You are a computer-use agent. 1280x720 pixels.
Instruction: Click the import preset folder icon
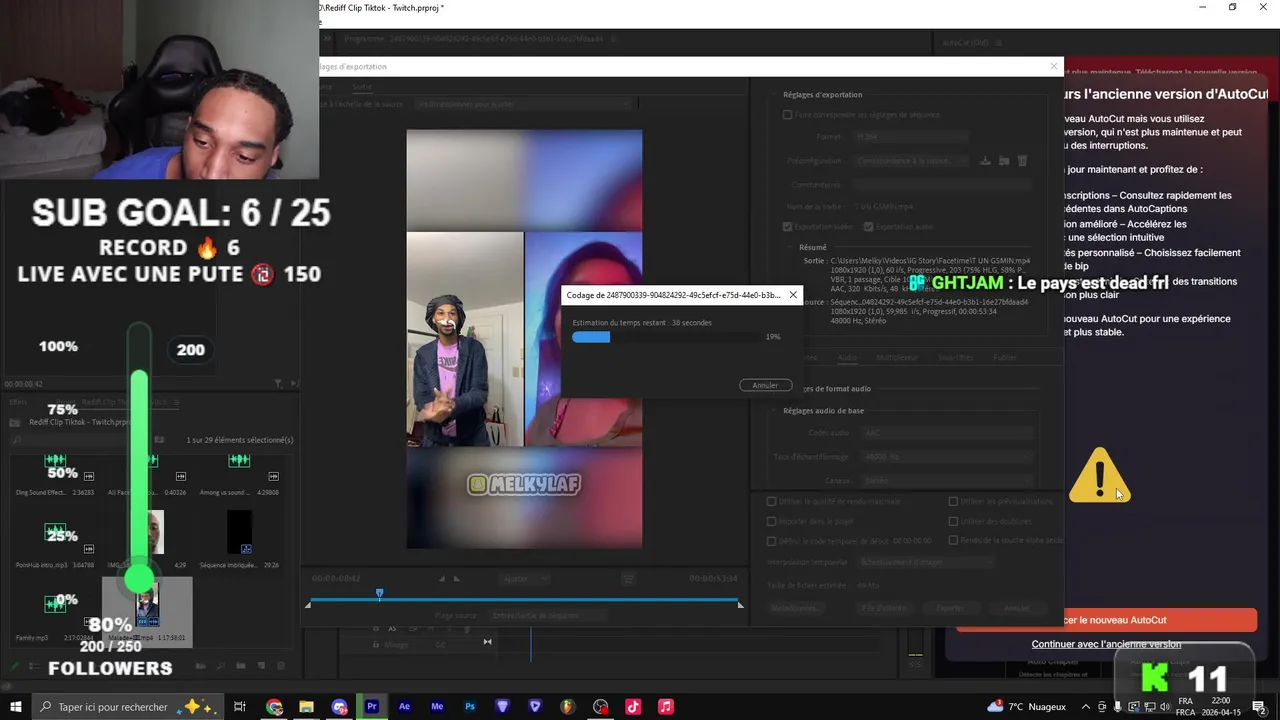(1004, 160)
